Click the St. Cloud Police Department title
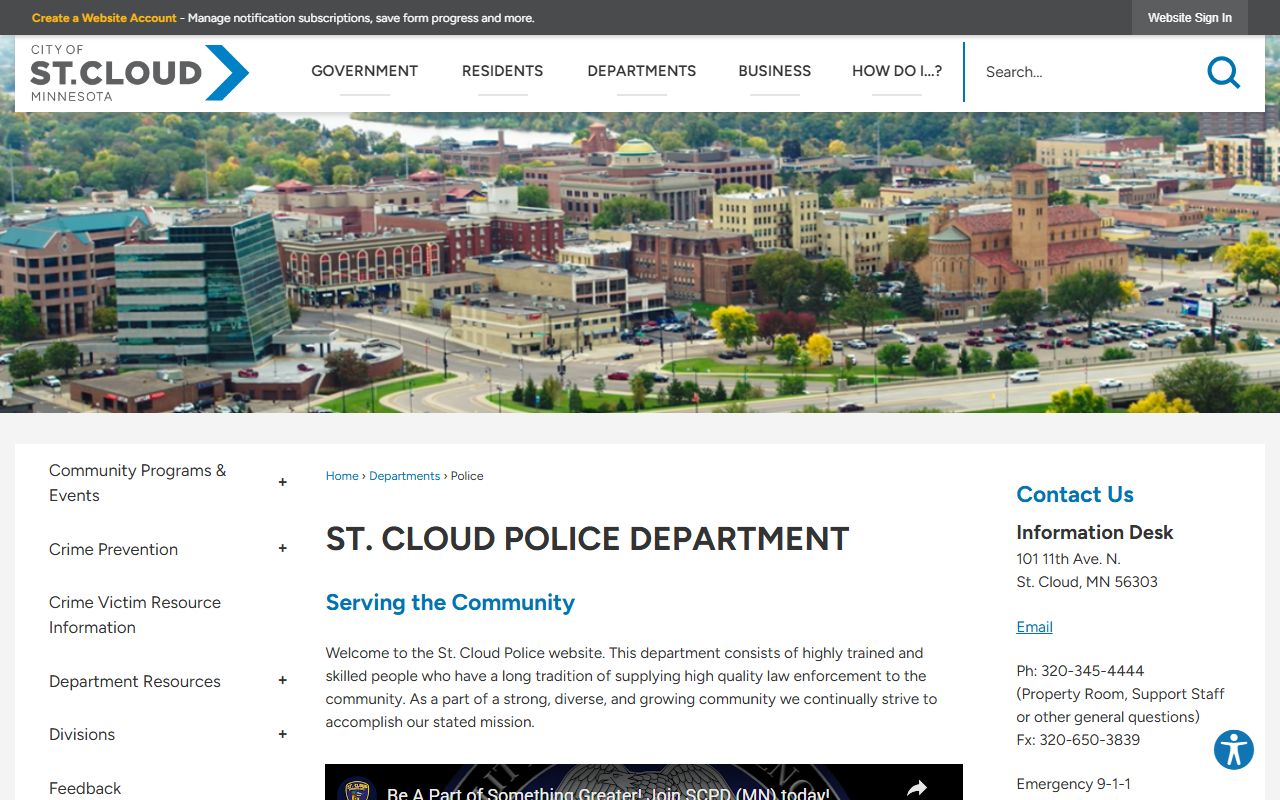This screenshot has width=1280, height=800. [x=587, y=538]
